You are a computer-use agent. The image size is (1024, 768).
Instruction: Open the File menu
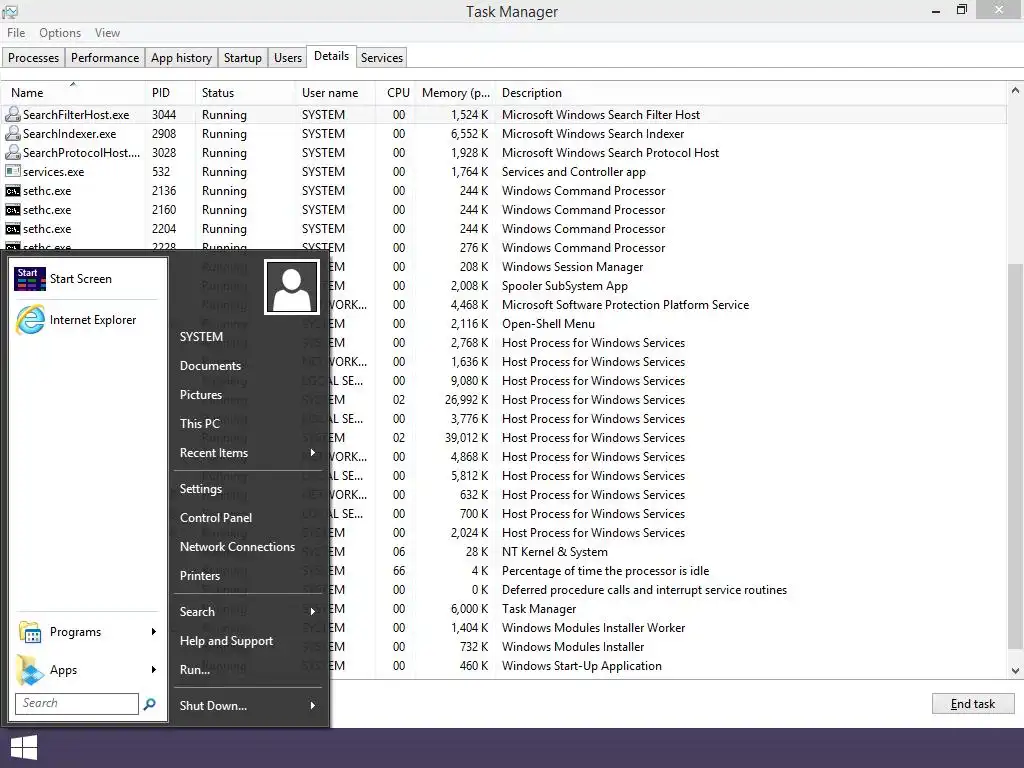click(16, 33)
